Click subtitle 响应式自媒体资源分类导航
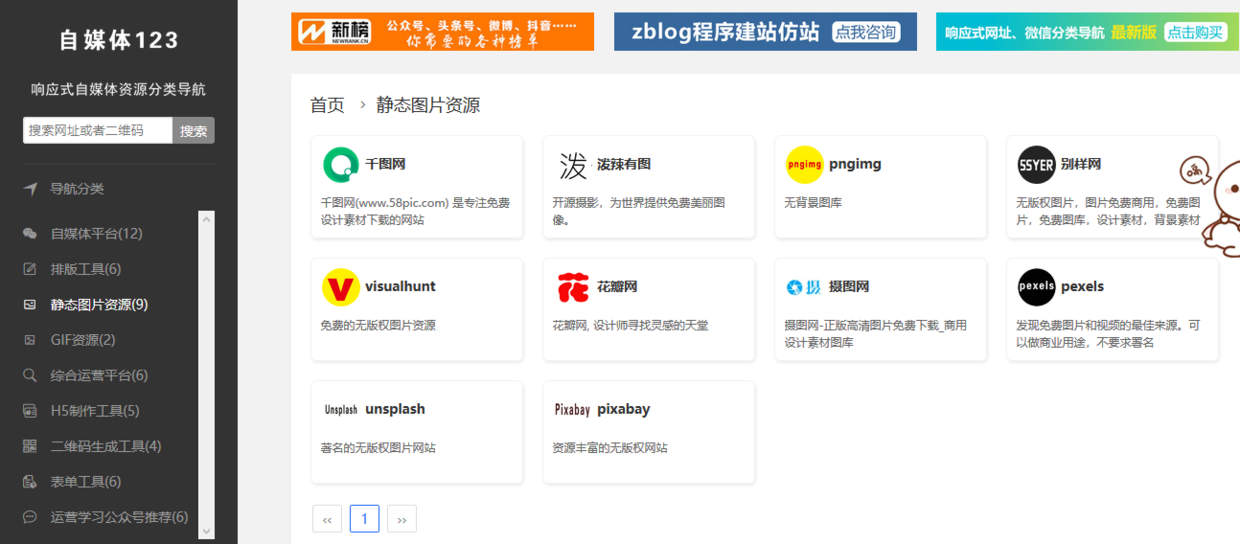This screenshot has width=1240, height=544. click(x=119, y=89)
